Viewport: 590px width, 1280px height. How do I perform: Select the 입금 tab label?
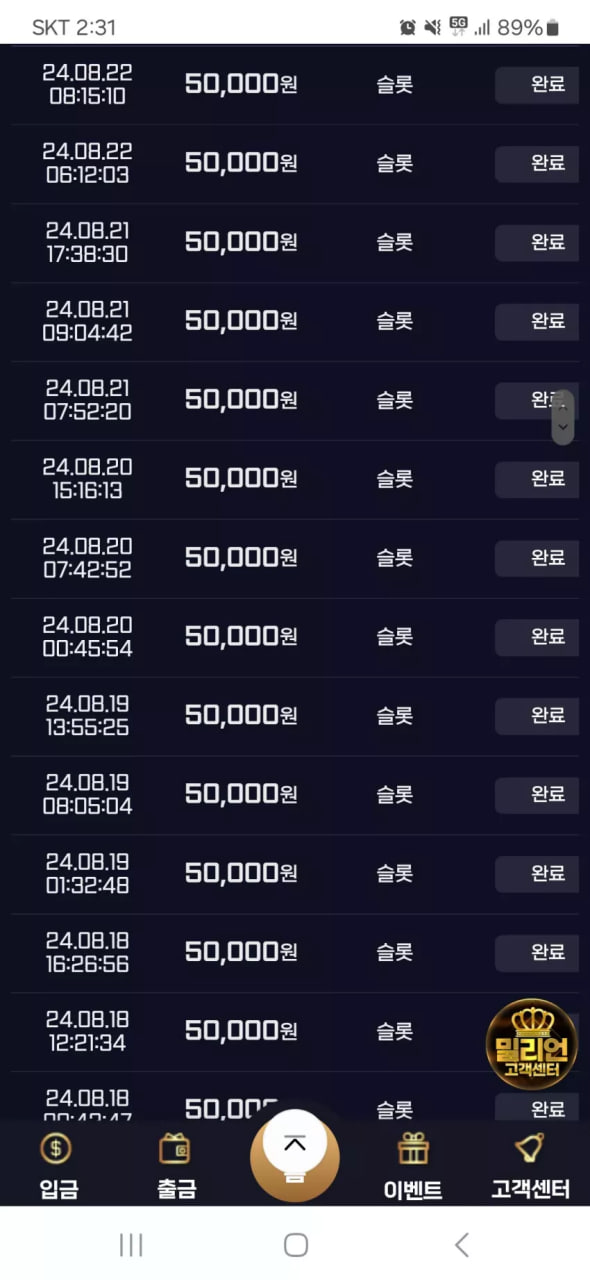point(59,1189)
